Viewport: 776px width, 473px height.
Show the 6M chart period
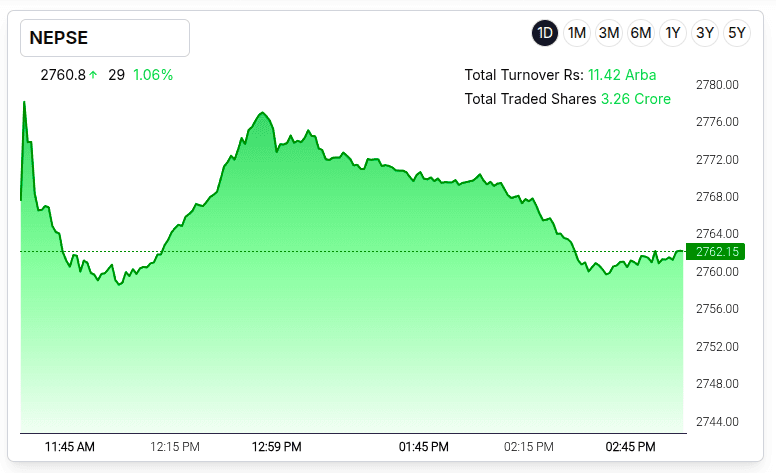coord(641,33)
